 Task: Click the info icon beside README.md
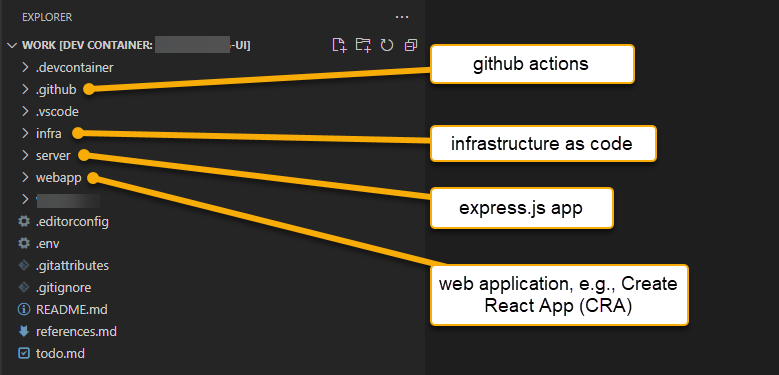[23, 309]
